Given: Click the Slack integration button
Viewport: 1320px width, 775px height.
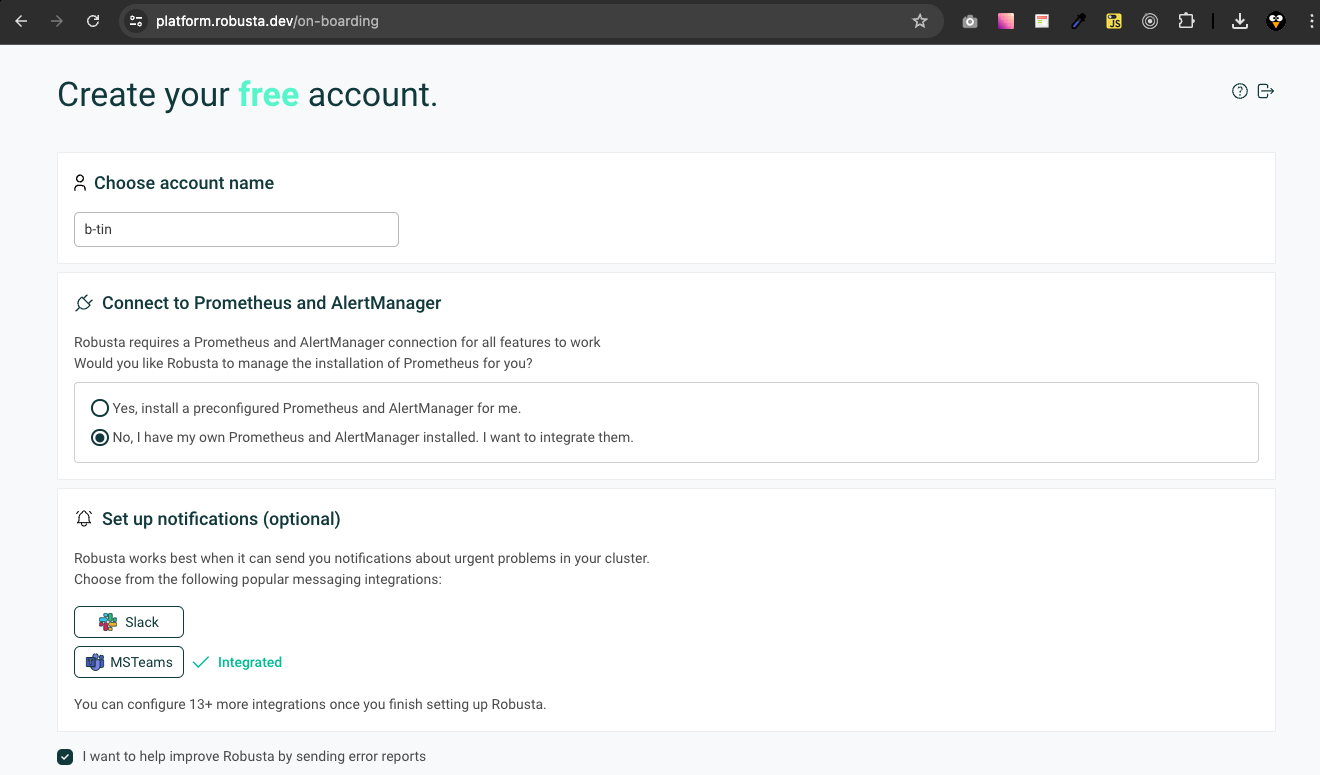Looking at the screenshot, I should pos(129,622).
